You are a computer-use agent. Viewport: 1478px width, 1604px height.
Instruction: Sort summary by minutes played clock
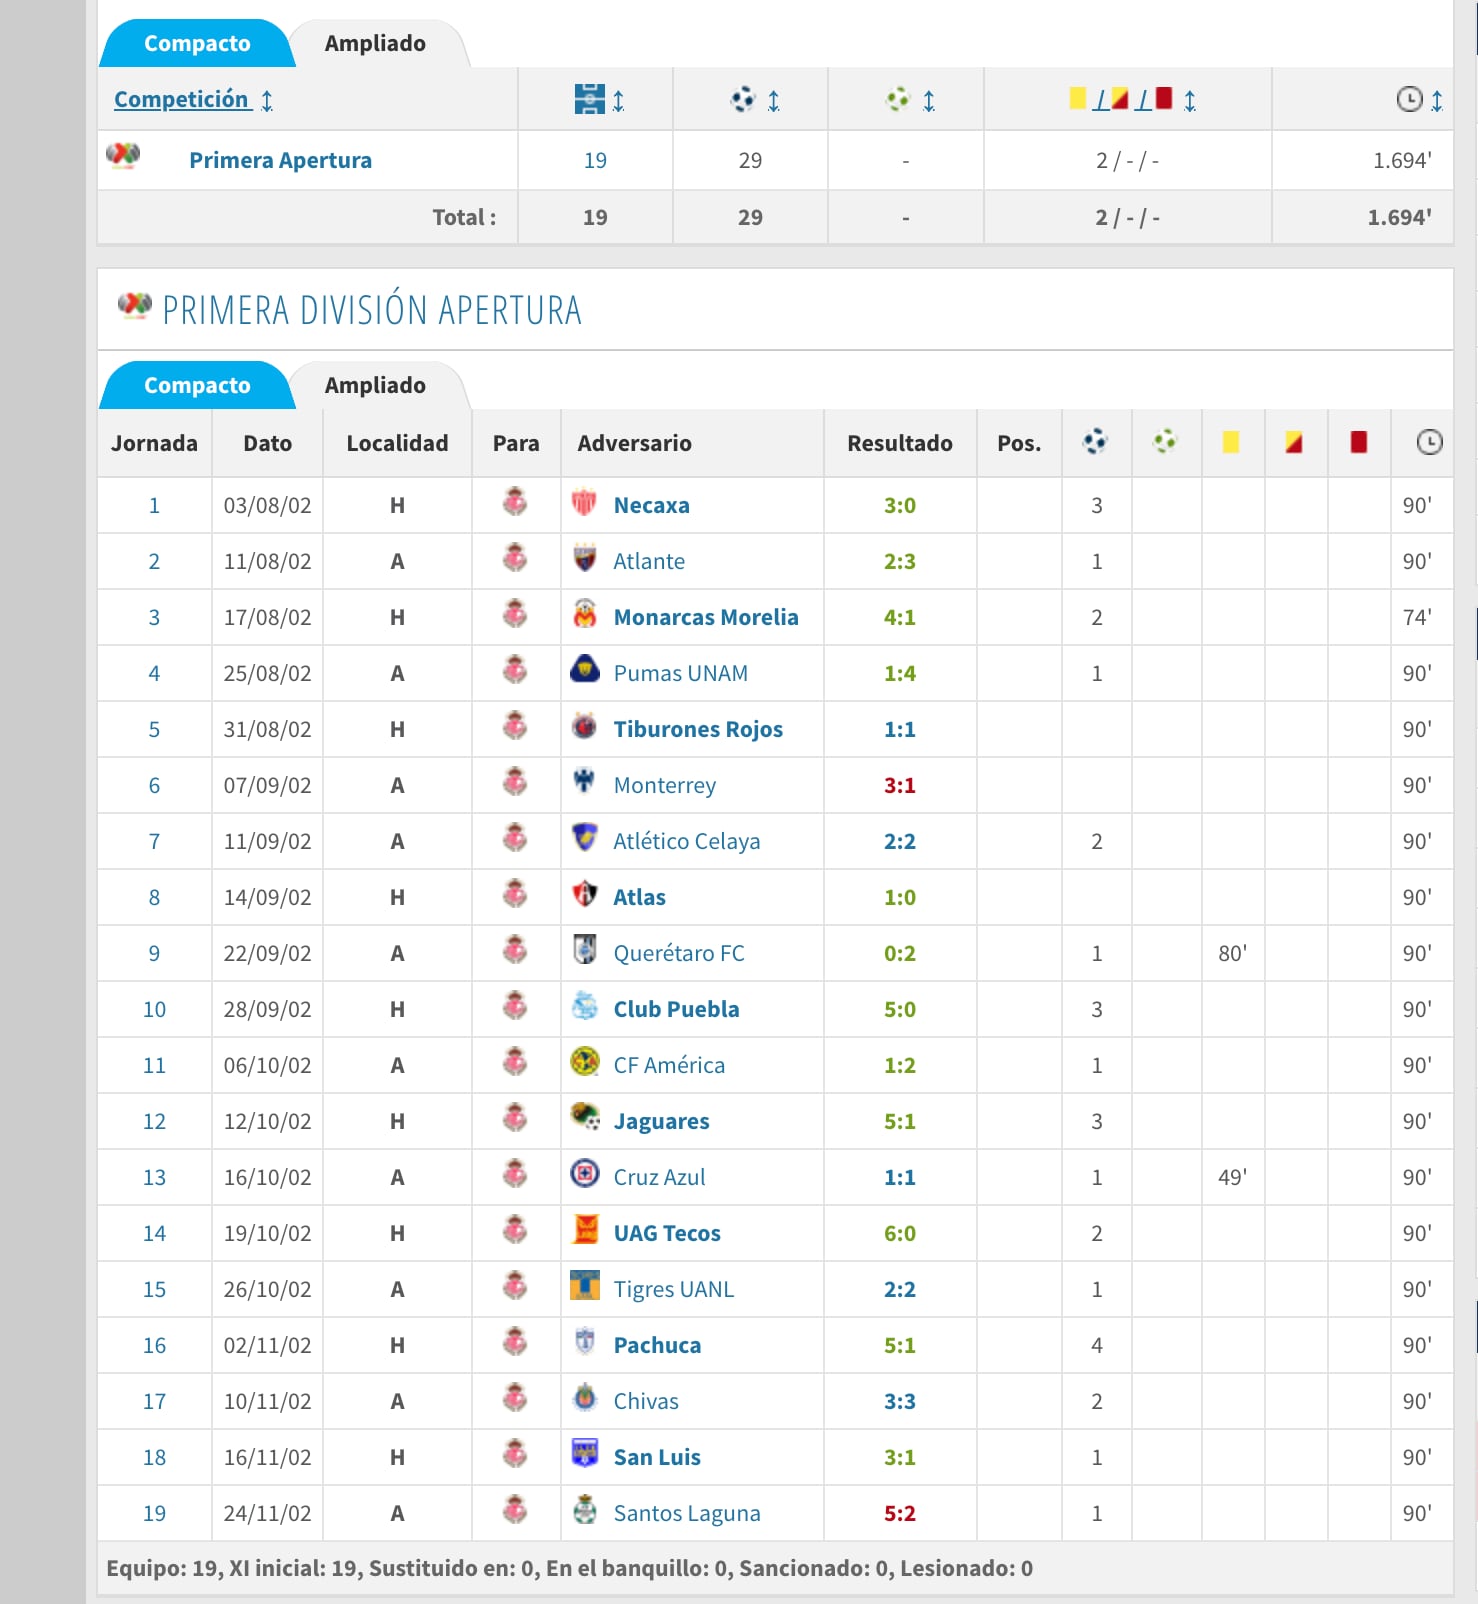tap(1418, 100)
